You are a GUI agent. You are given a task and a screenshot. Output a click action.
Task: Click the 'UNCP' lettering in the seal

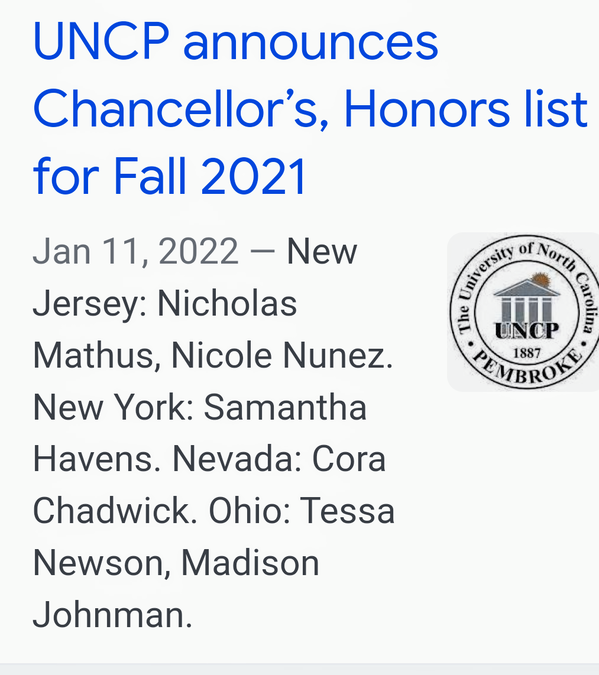pyautogui.click(x=527, y=331)
